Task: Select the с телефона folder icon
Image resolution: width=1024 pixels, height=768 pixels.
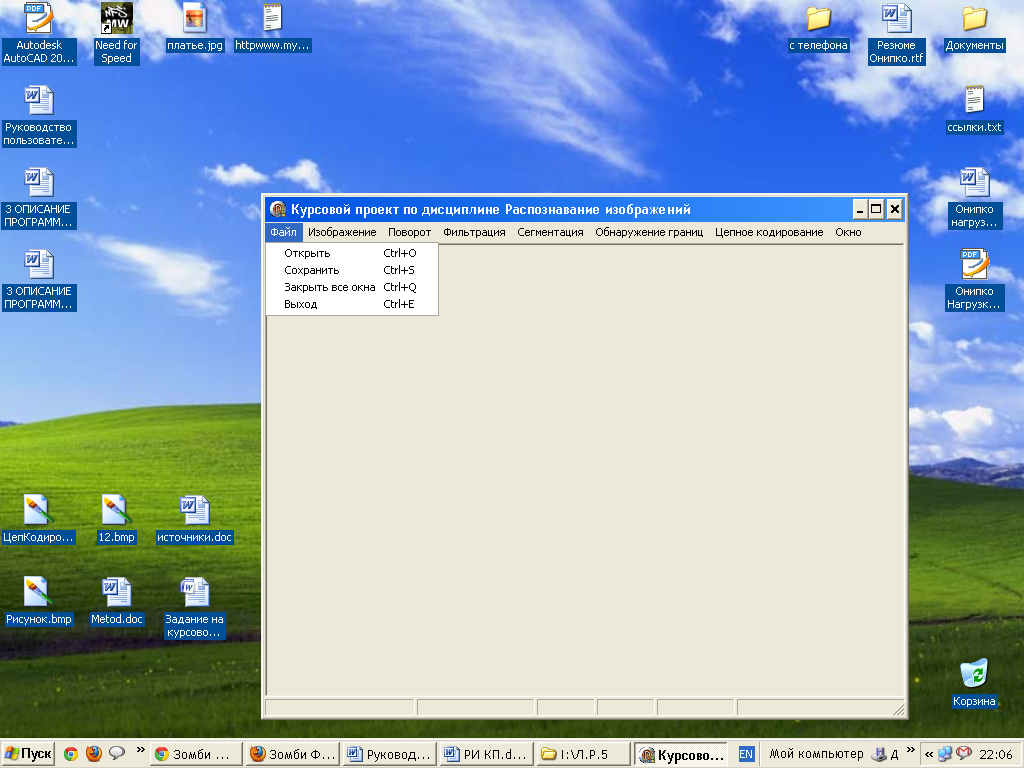Action: (818, 27)
